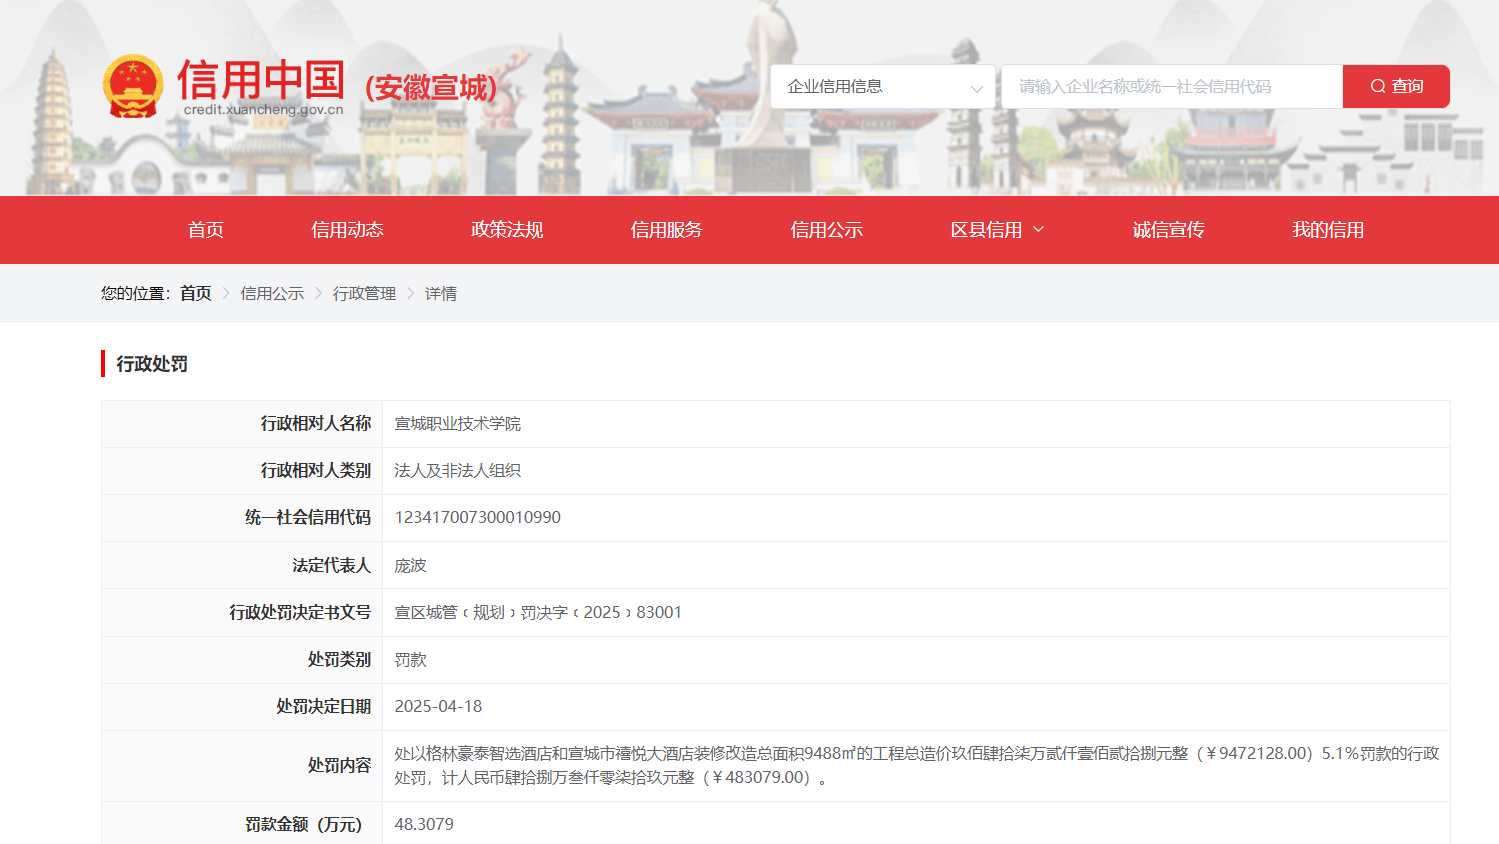The height and width of the screenshot is (844, 1499).
Task: Click the 详情 breadcrumb item
Action: click(440, 293)
